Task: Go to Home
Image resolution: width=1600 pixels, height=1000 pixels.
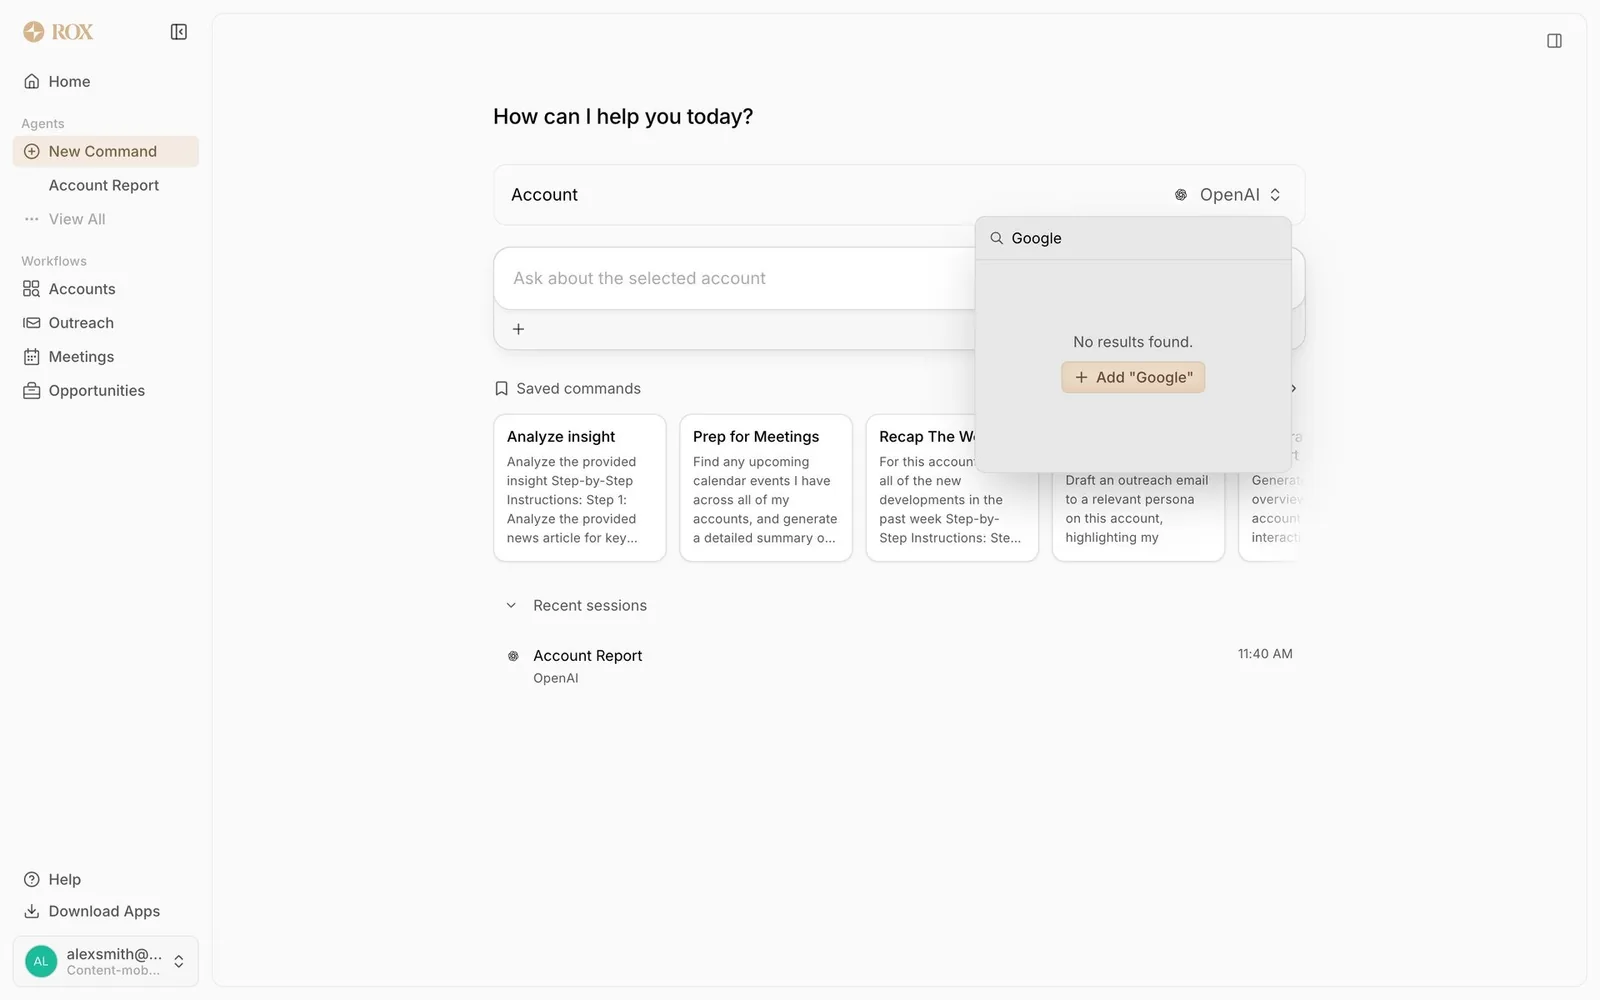Action: [x=106, y=82]
